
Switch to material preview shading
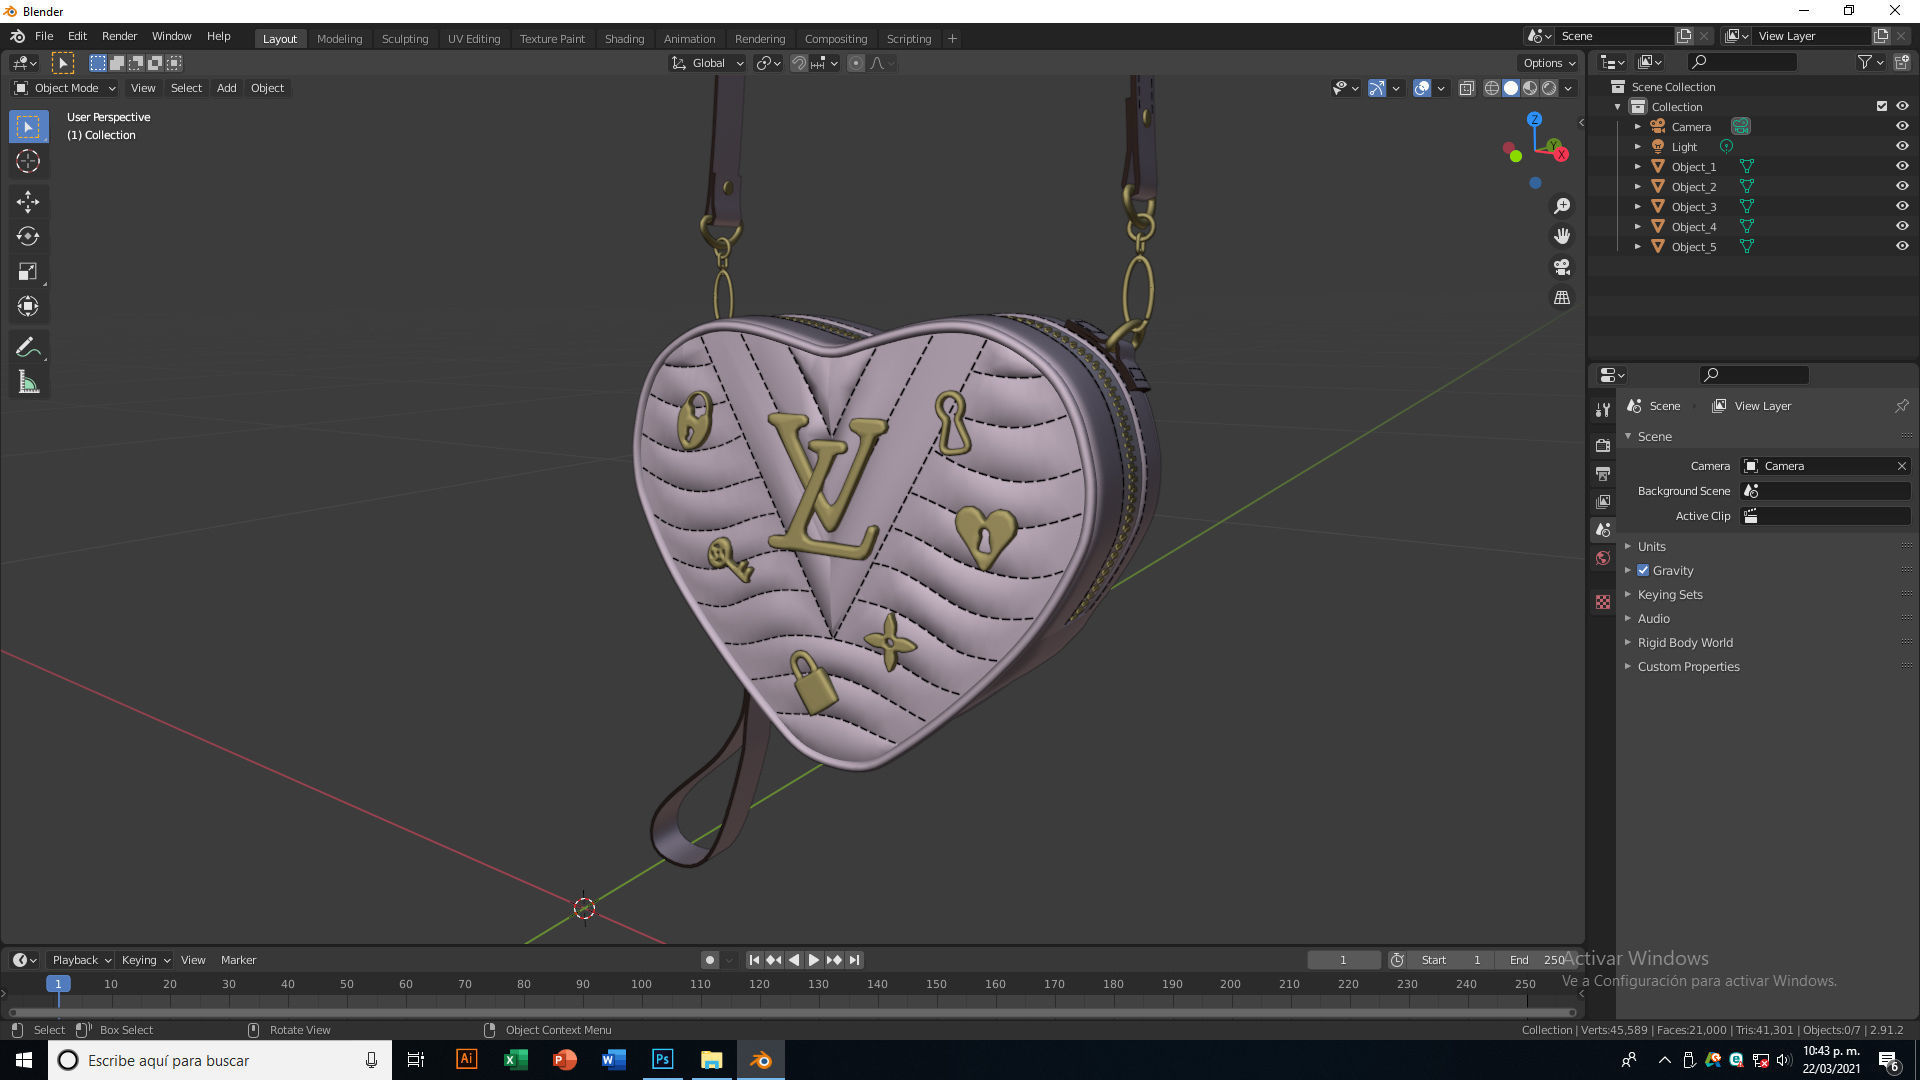pyautogui.click(x=1530, y=88)
